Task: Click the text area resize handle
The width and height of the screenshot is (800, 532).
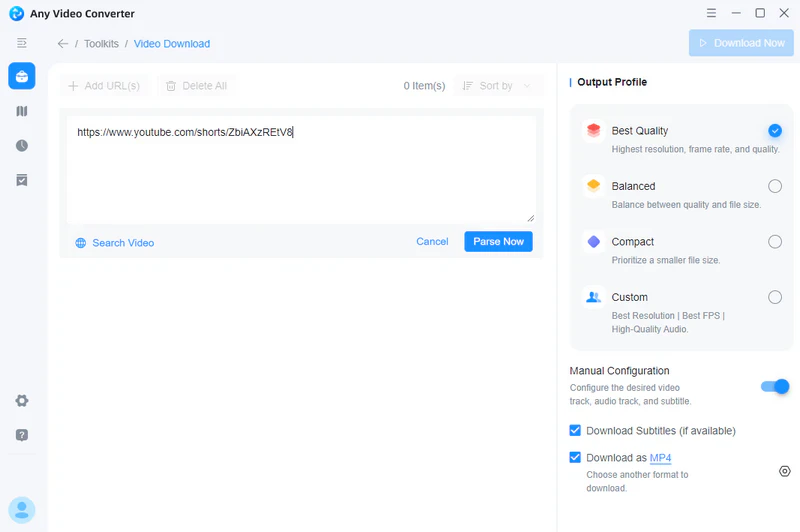Action: (x=531, y=218)
